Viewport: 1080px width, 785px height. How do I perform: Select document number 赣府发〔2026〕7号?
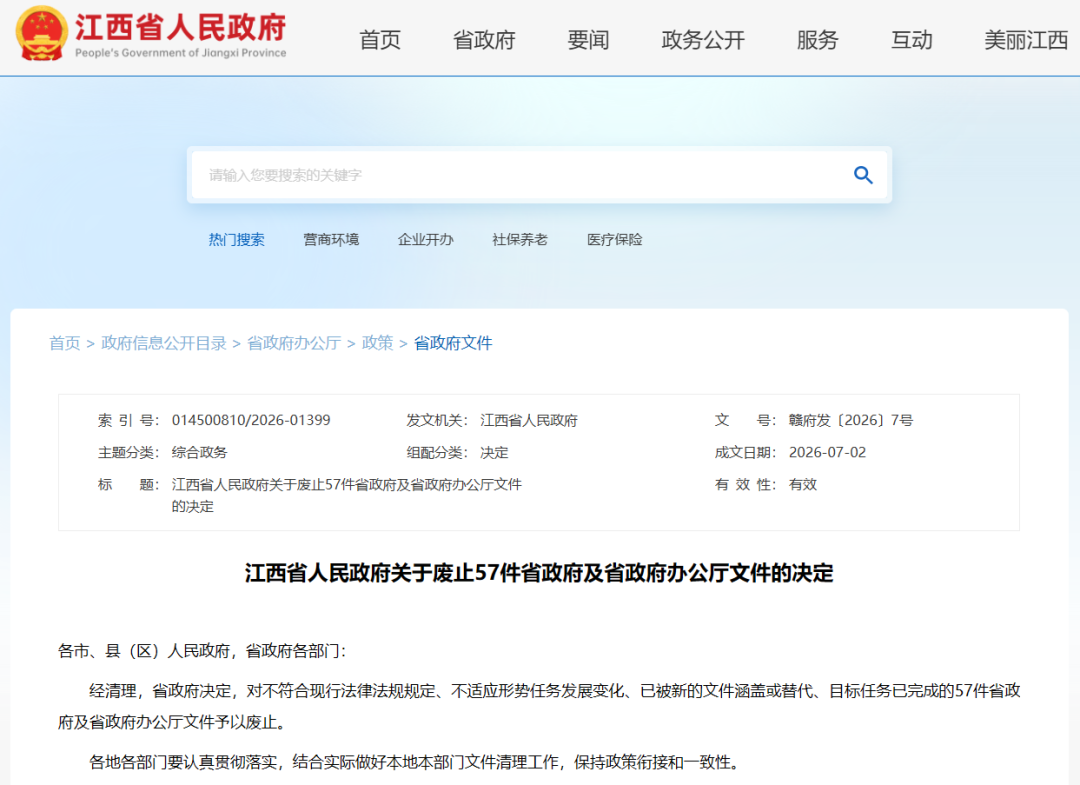pyautogui.click(x=851, y=420)
